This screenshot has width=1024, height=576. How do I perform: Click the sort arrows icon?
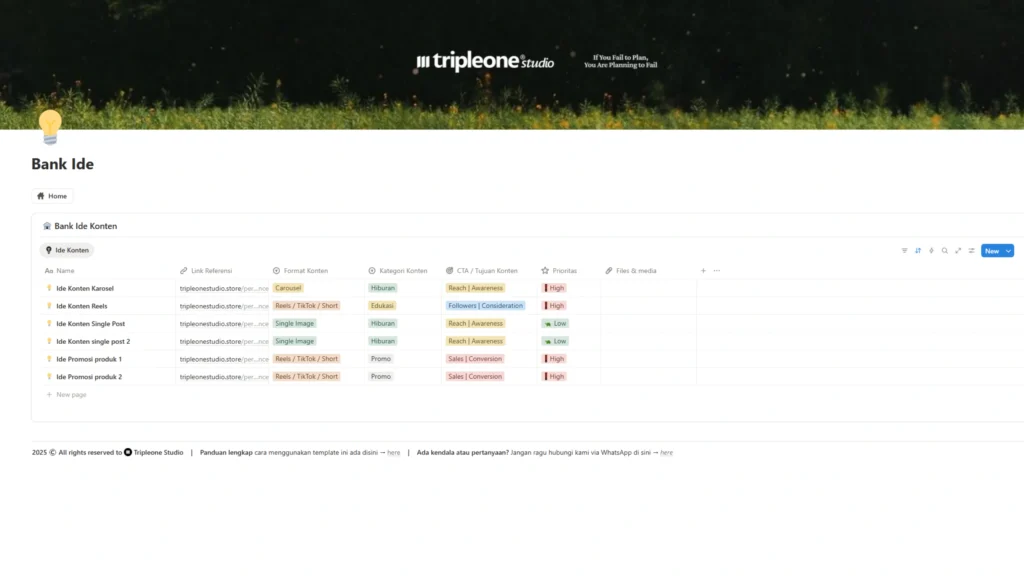pos(918,251)
